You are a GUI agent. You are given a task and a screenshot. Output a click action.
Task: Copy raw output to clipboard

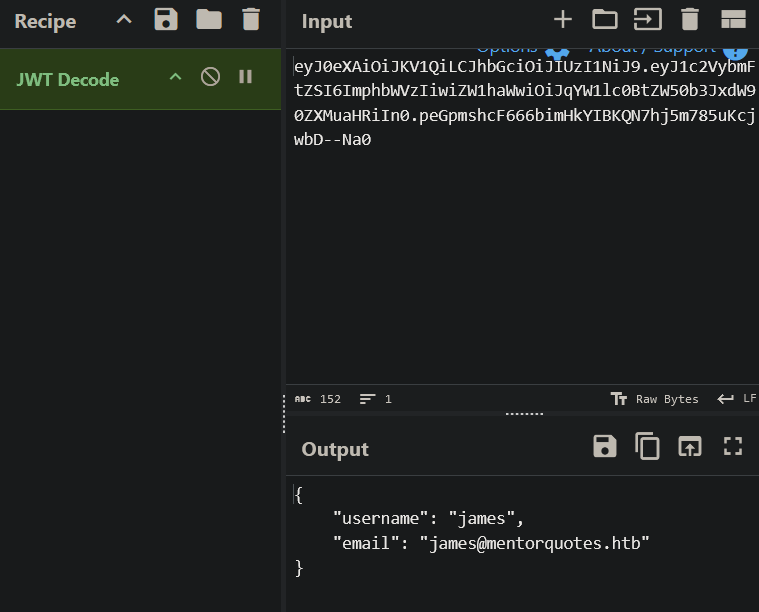[647, 446]
